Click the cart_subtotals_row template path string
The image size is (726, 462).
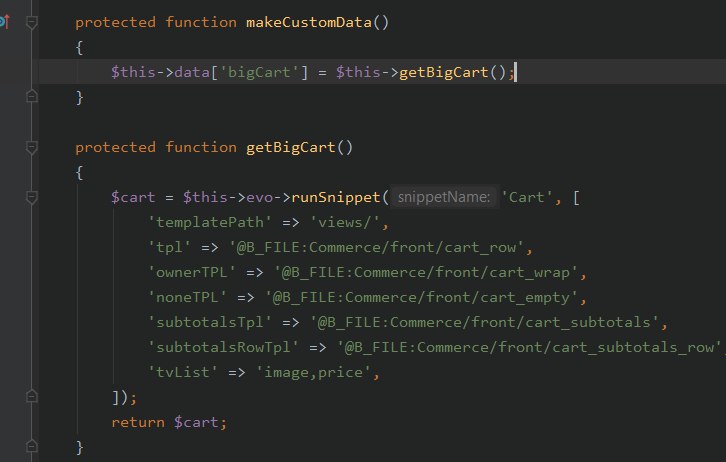[x=529, y=347]
